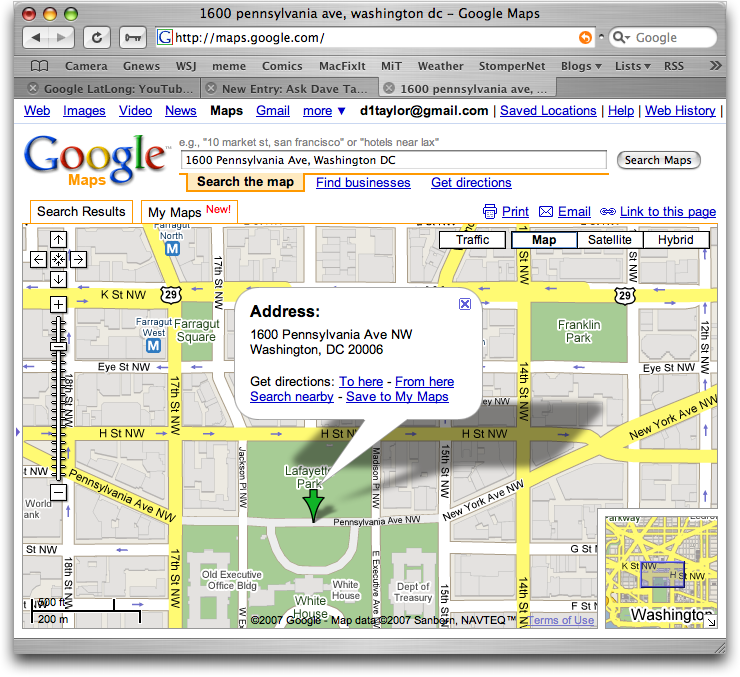
Task: Open the Web History link
Action: pos(680,110)
